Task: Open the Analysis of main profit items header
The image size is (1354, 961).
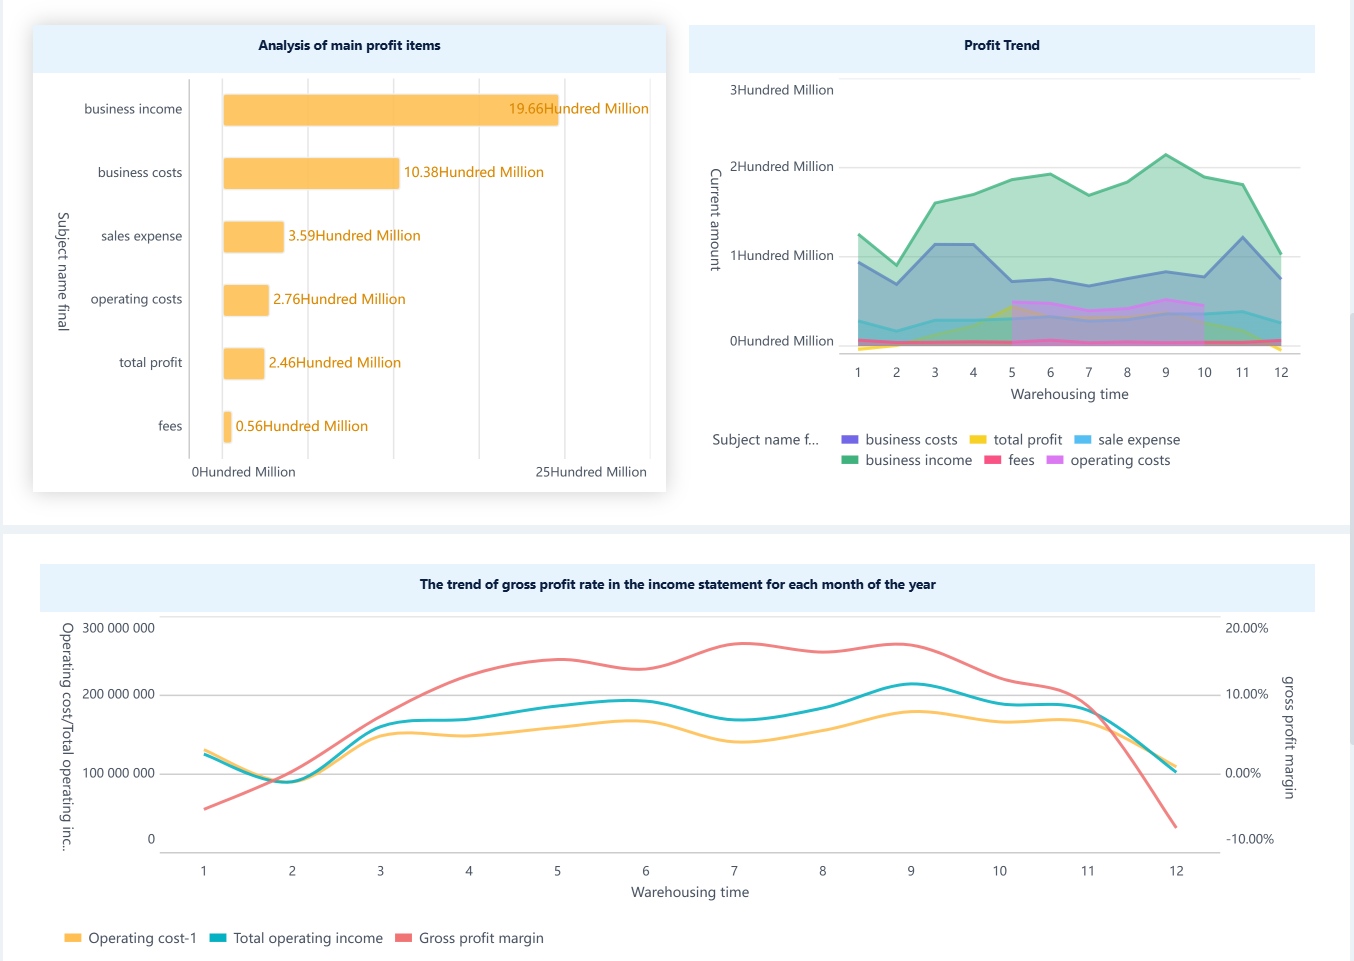Action: click(x=349, y=45)
